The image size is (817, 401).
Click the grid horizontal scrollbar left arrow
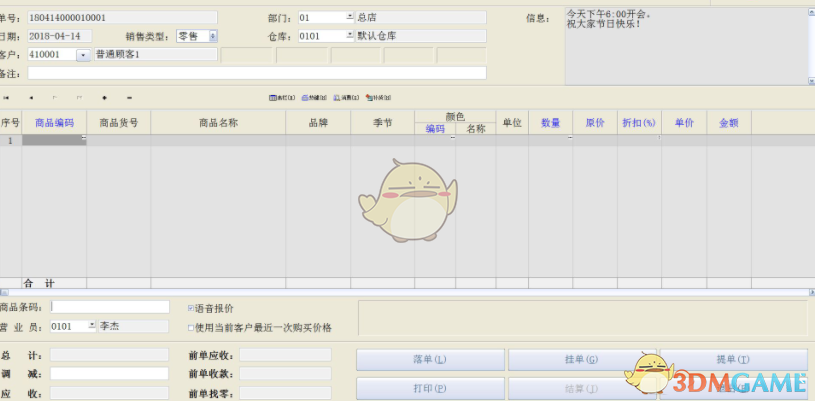tap(4, 293)
